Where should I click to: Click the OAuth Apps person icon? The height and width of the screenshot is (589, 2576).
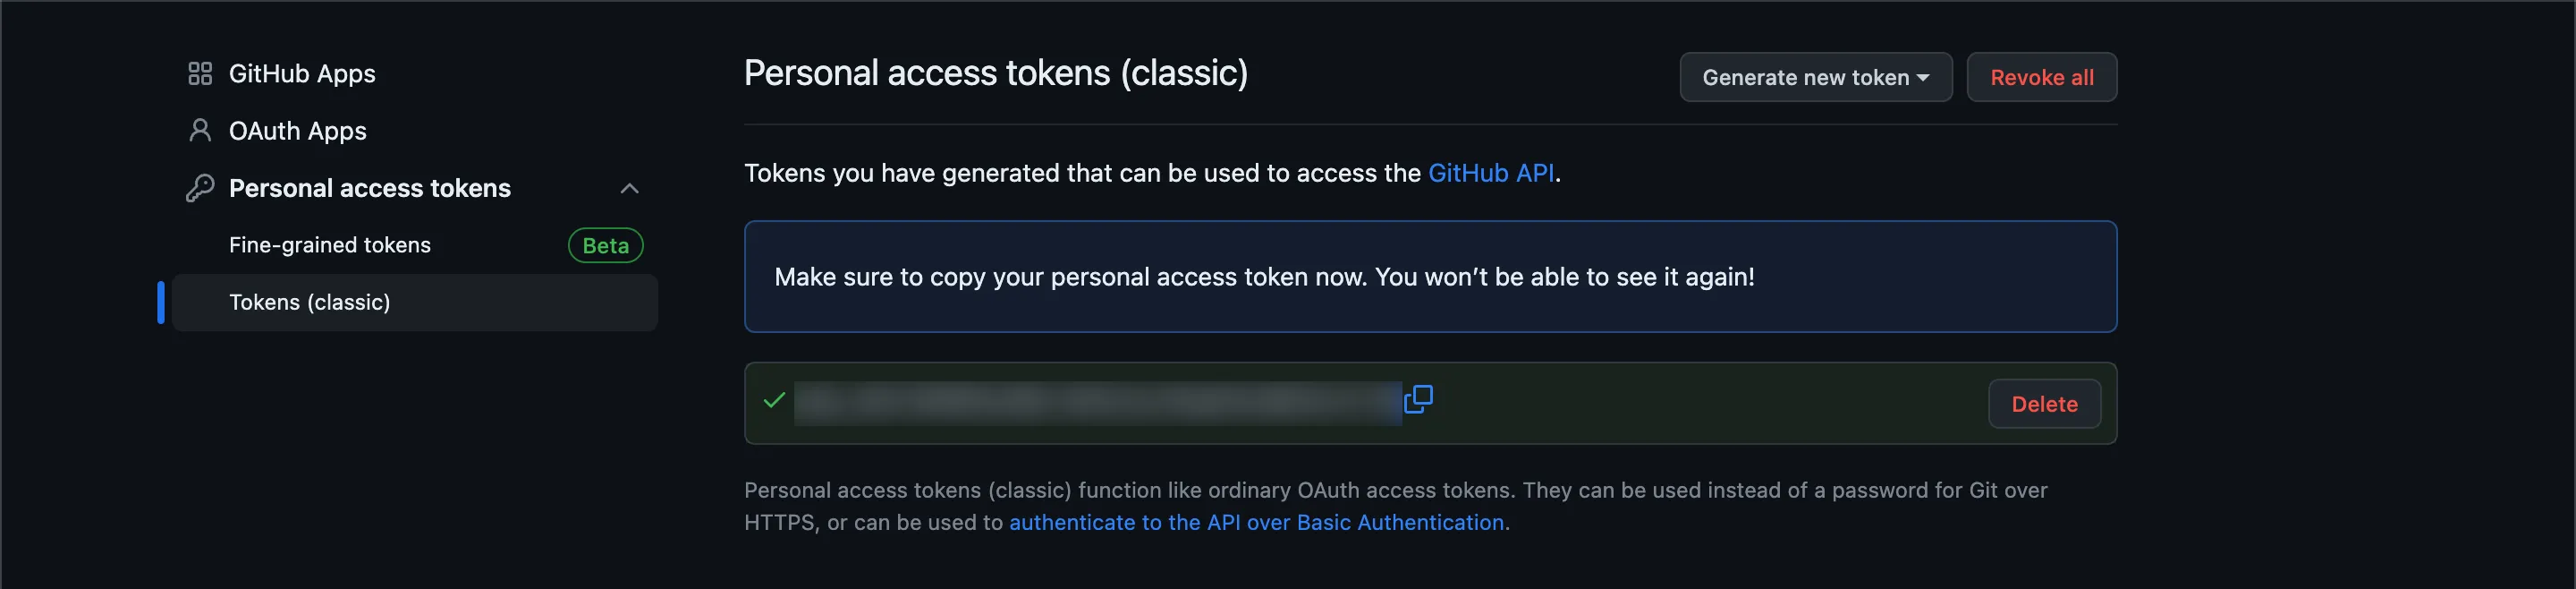200,131
